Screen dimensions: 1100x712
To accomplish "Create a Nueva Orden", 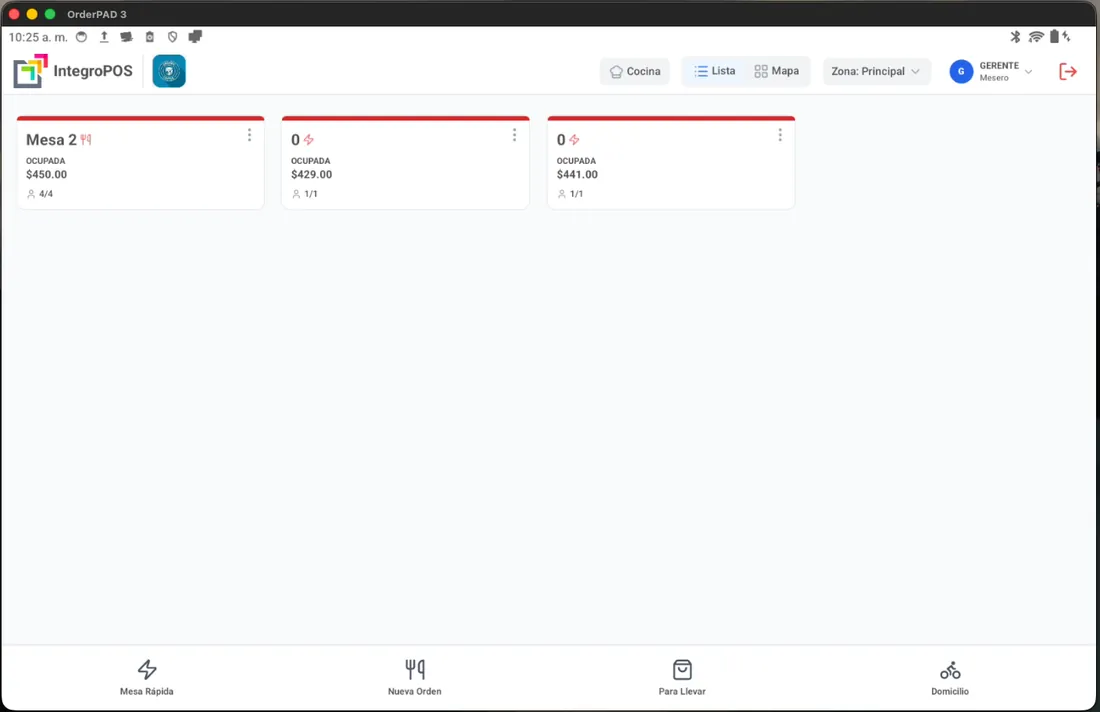I will tap(415, 678).
